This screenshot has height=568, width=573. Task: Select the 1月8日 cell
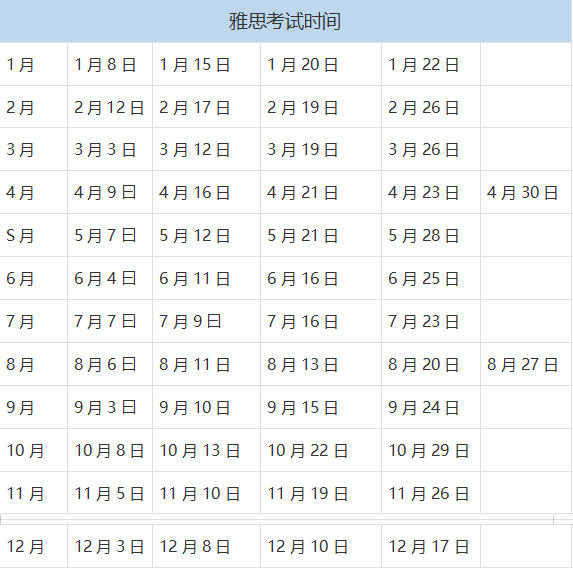coord(110,64)
